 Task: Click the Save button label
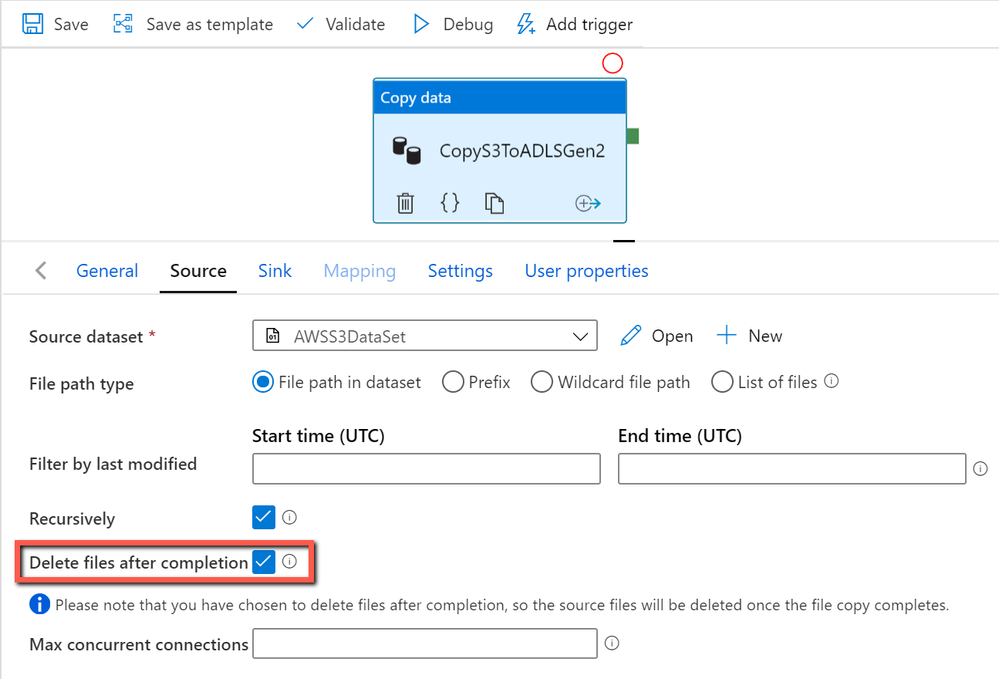71,24
